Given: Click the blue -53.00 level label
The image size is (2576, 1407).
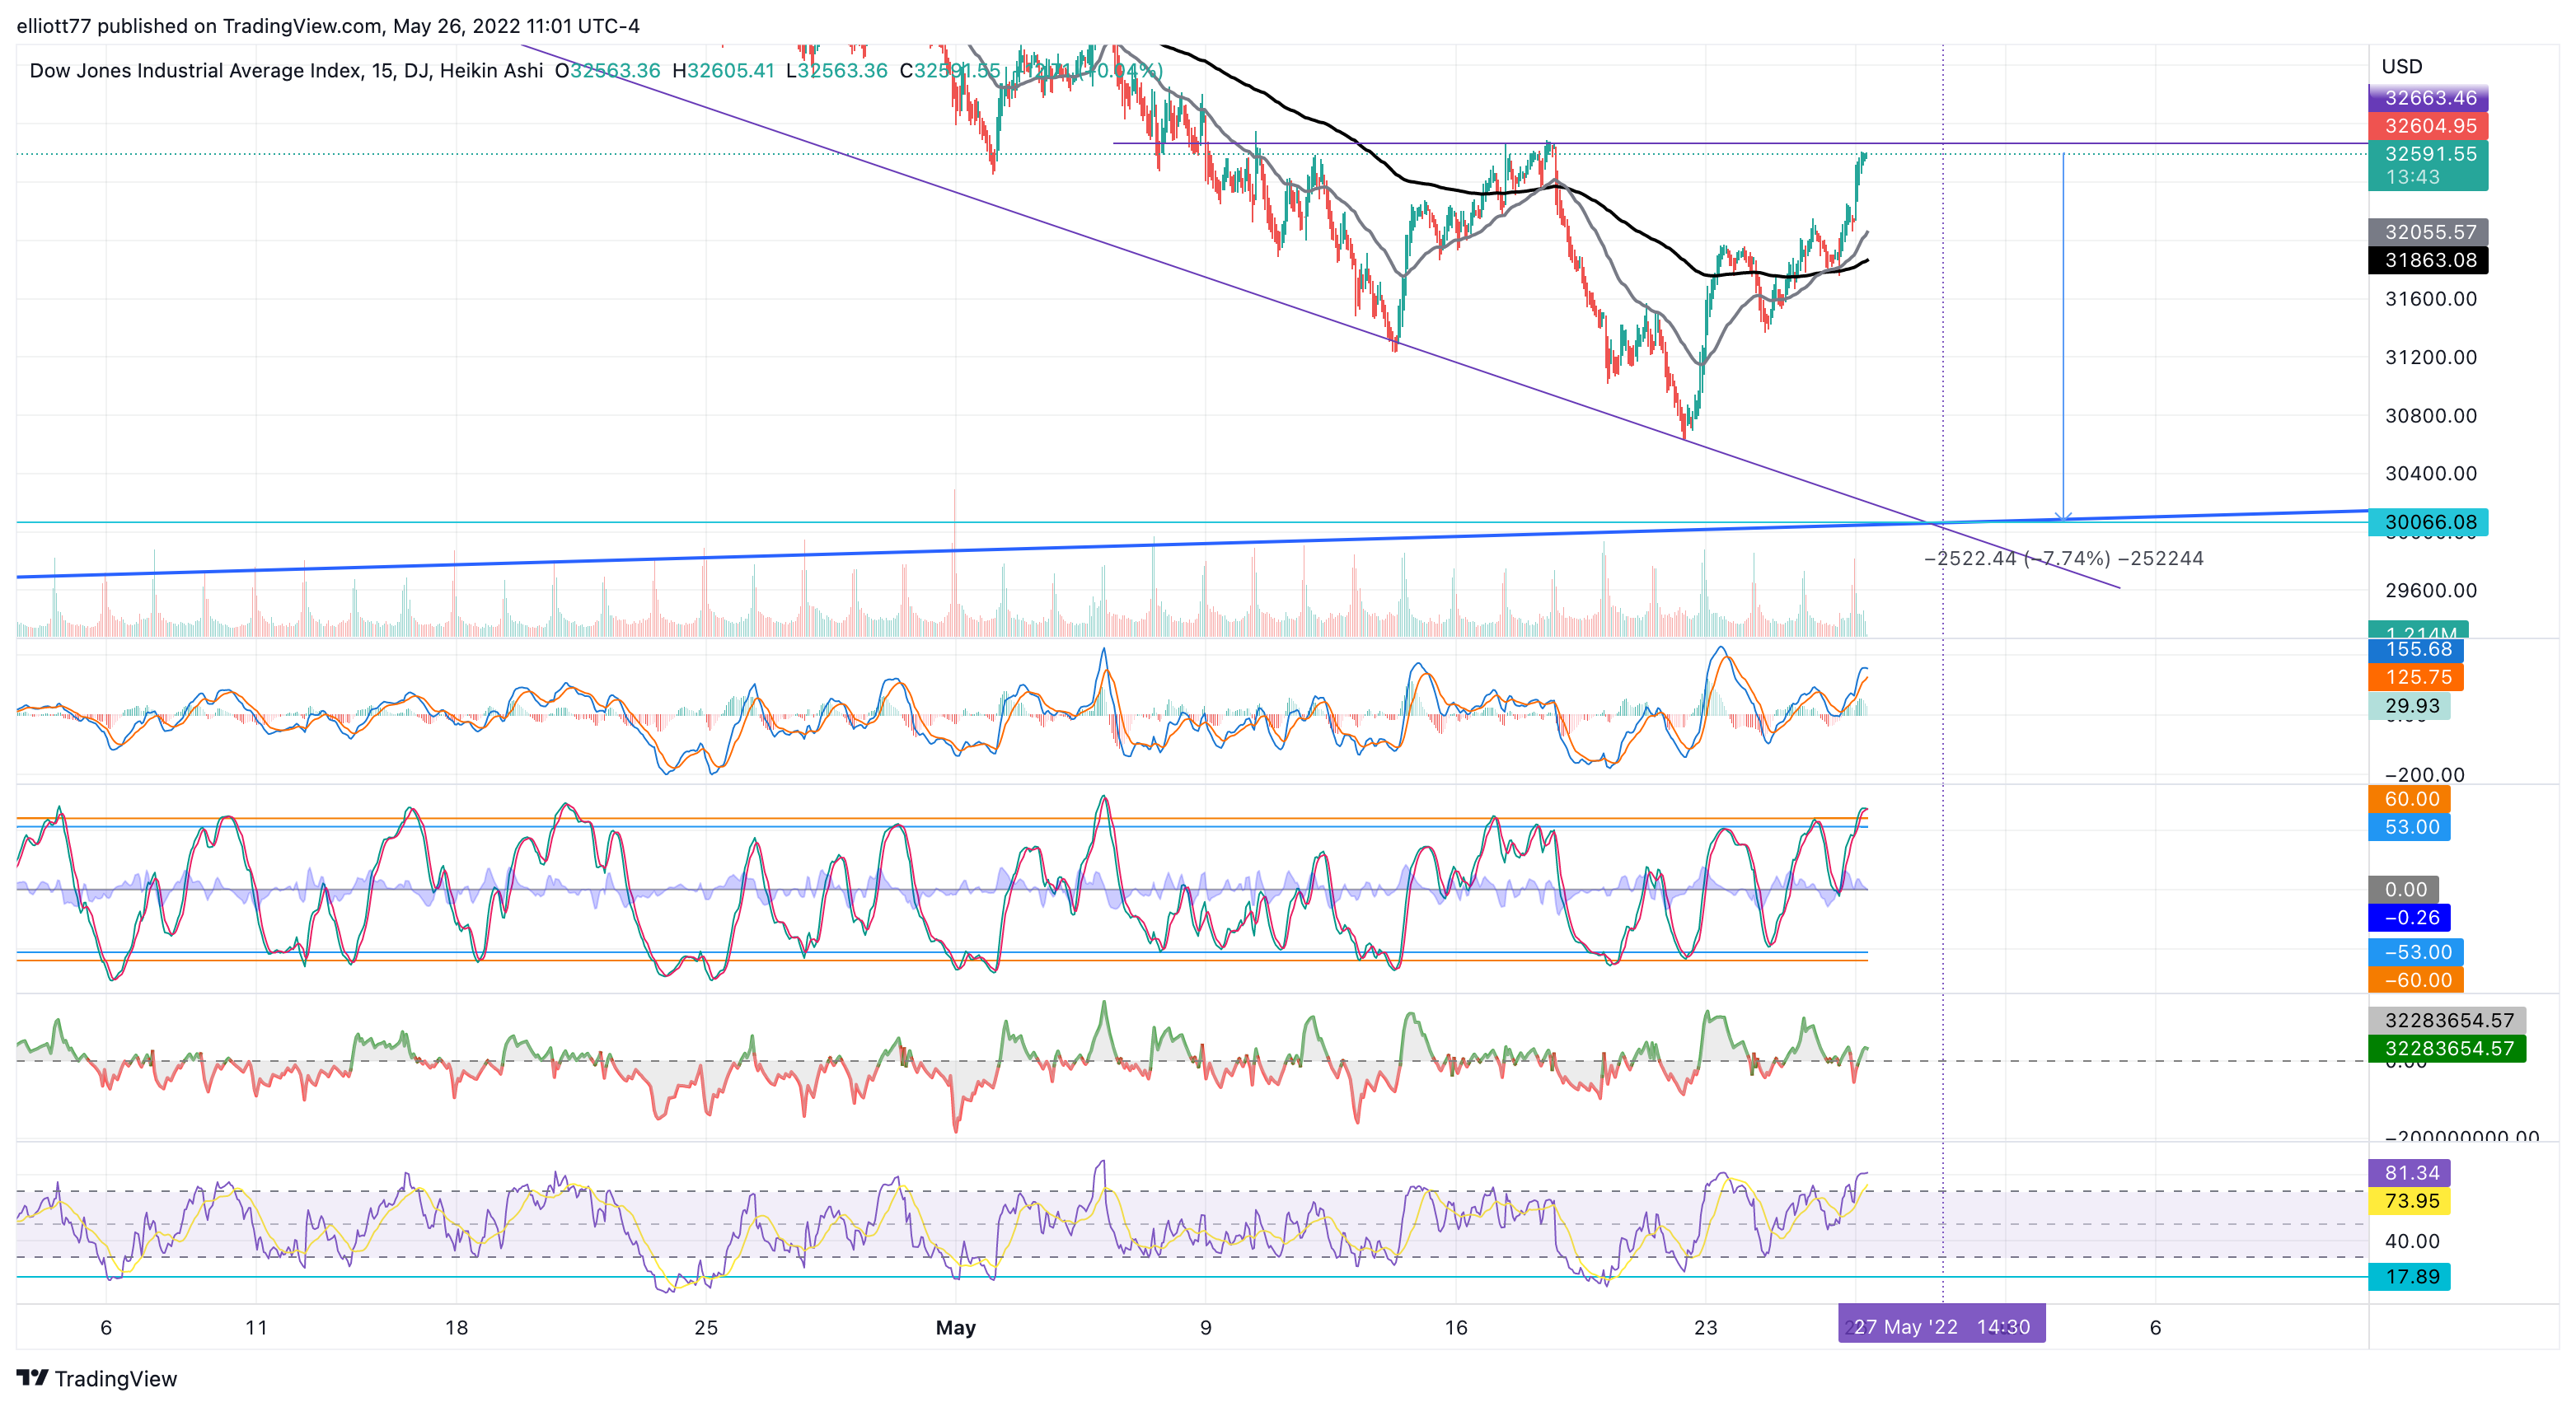Looking at the screenshot, I should [x=2416, y=952].
